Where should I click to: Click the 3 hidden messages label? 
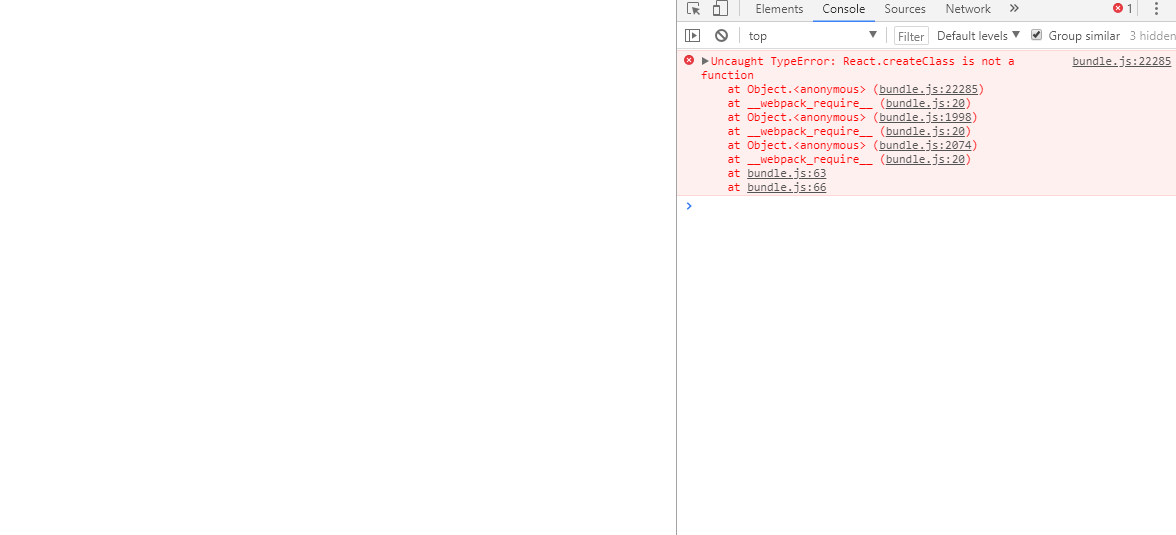coord(1153,36)
